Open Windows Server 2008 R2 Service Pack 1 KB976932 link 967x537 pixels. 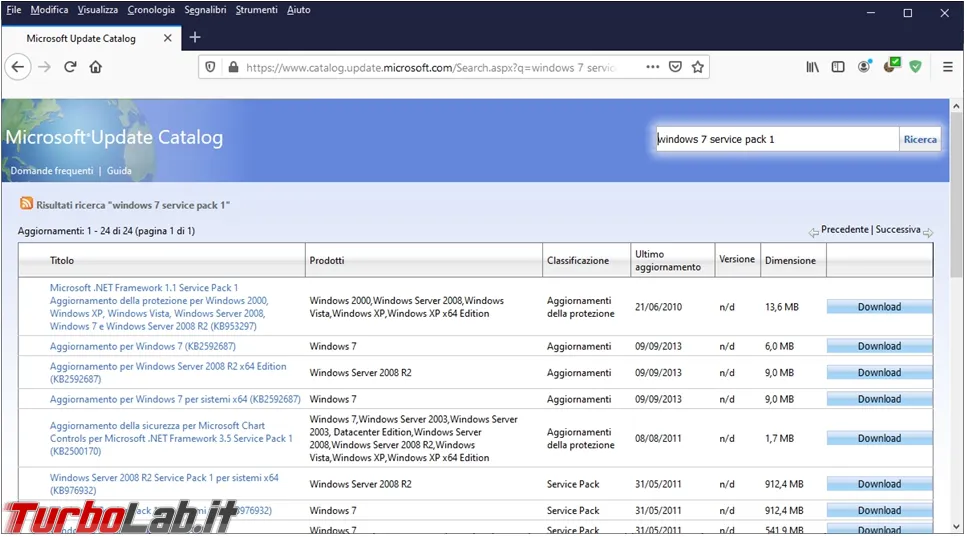[164, 484]
